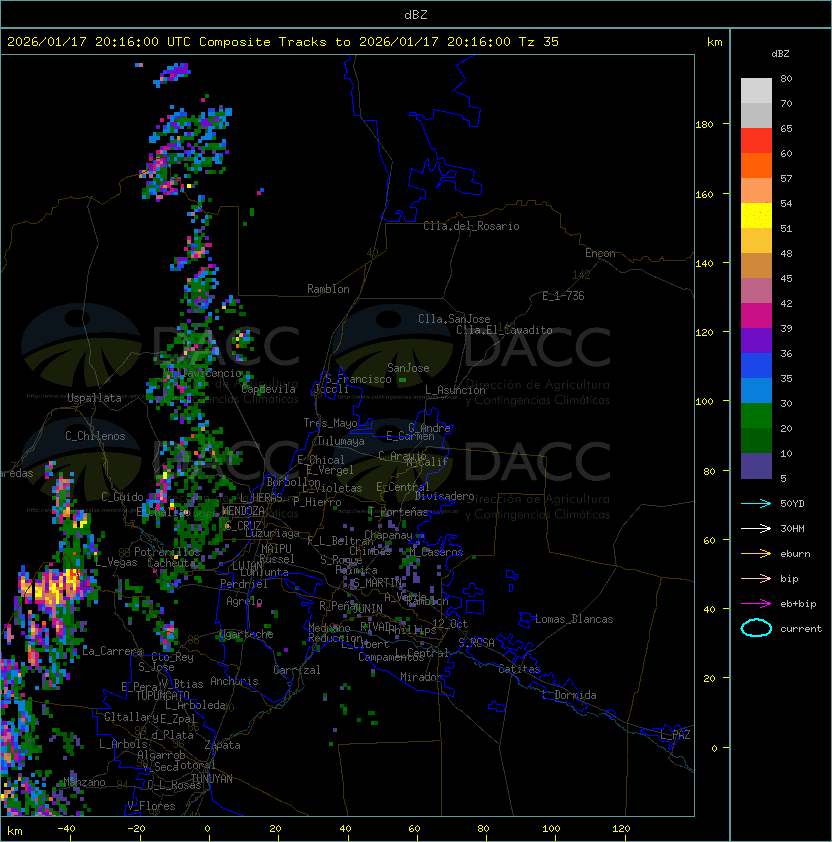Click the Carrizal map label
The height and width of the screenshot is (842, 832).
click(x=297, y=670)
